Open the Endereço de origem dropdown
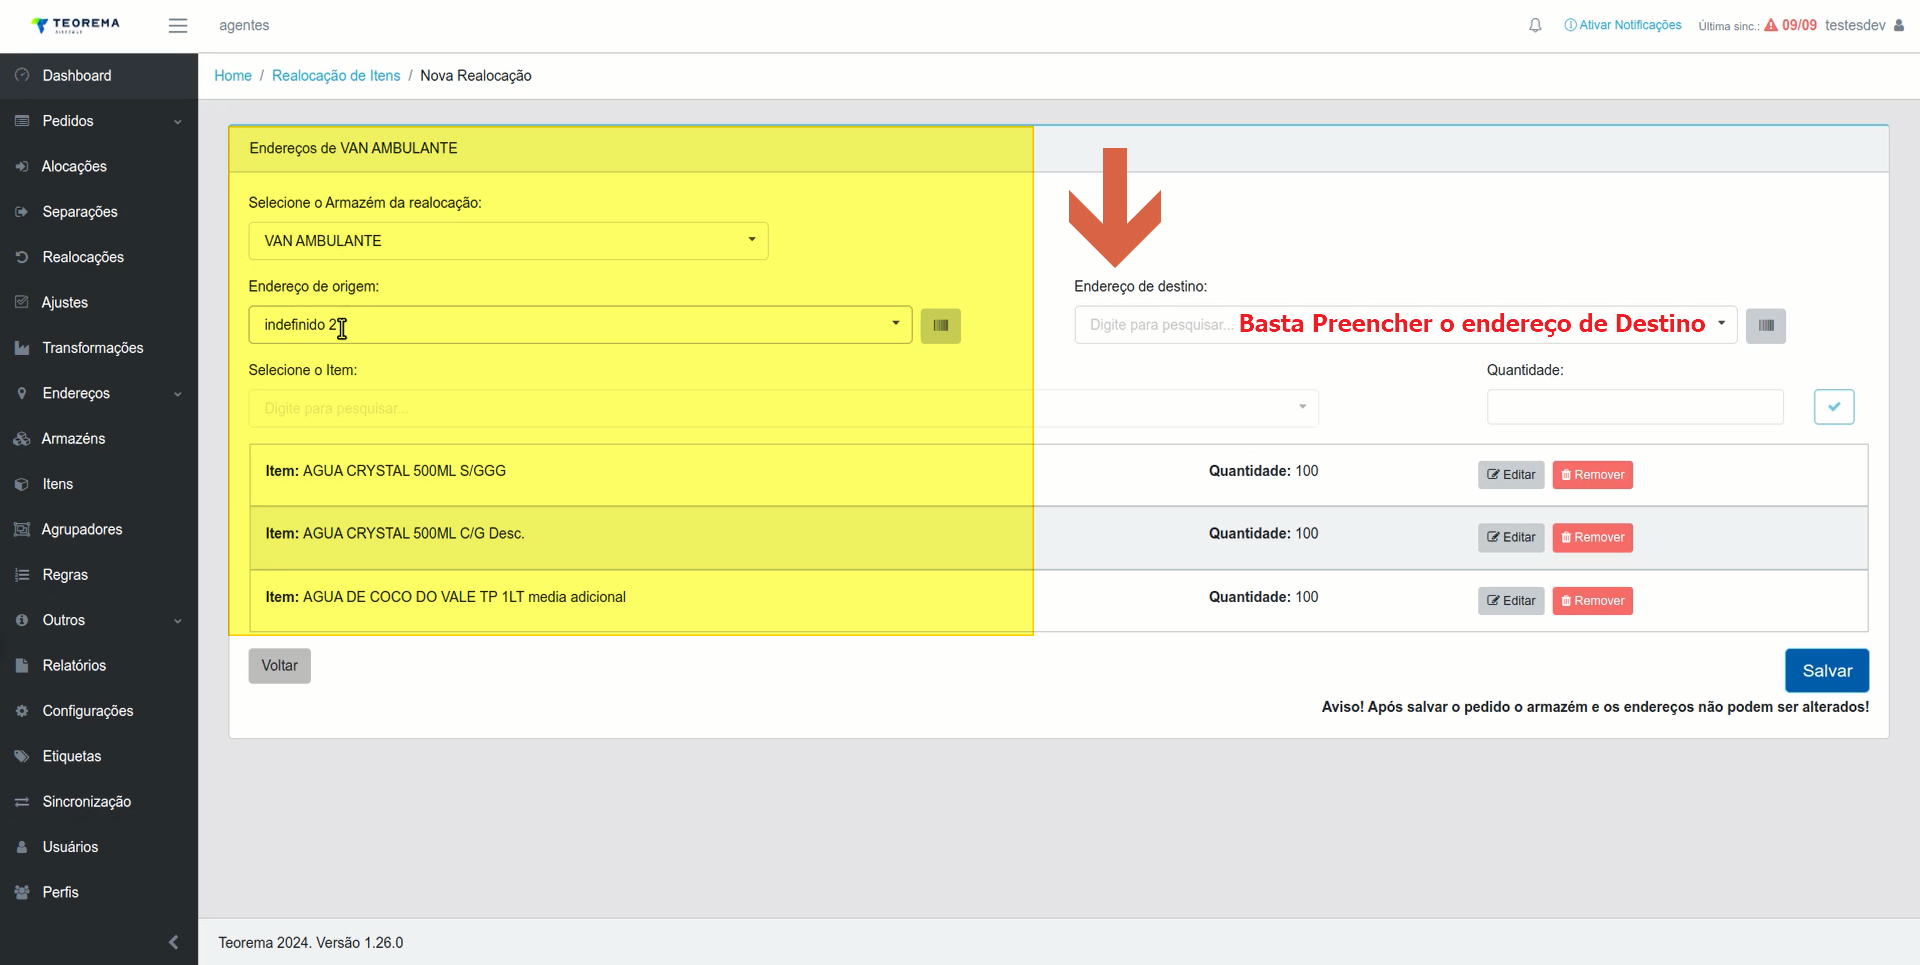1920x965 pixels. click(580, 325)
